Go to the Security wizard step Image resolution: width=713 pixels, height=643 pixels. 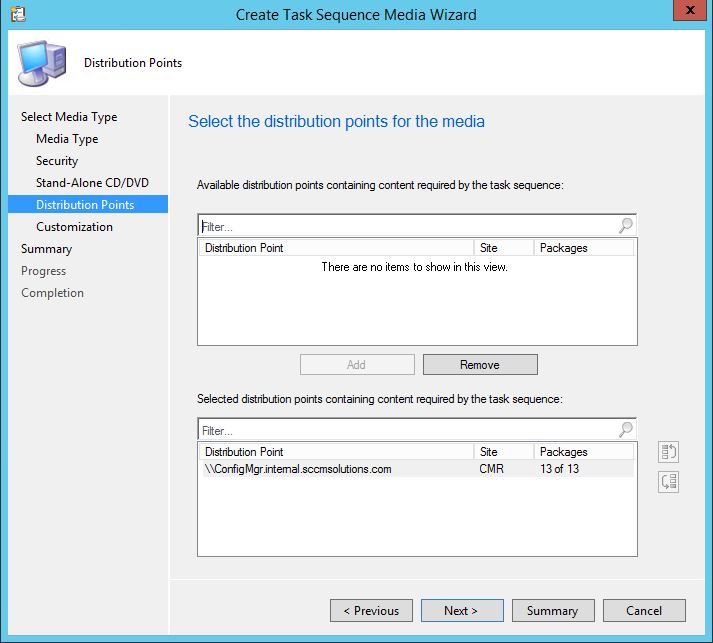[57, 161]
